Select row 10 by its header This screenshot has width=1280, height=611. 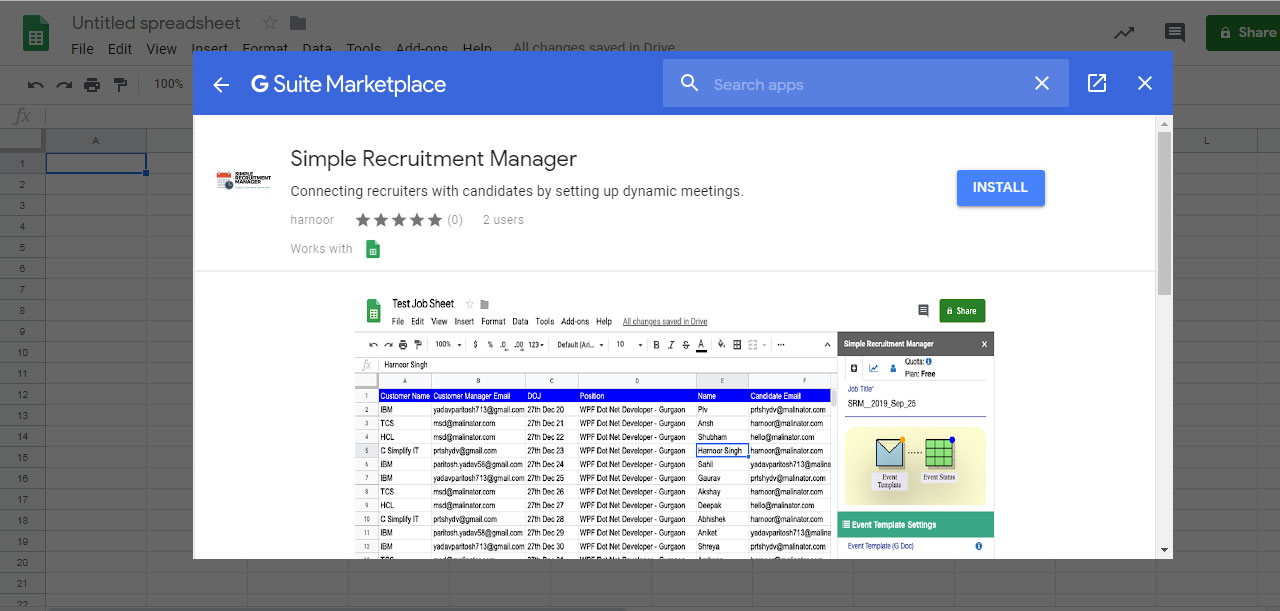pos(22,352)
